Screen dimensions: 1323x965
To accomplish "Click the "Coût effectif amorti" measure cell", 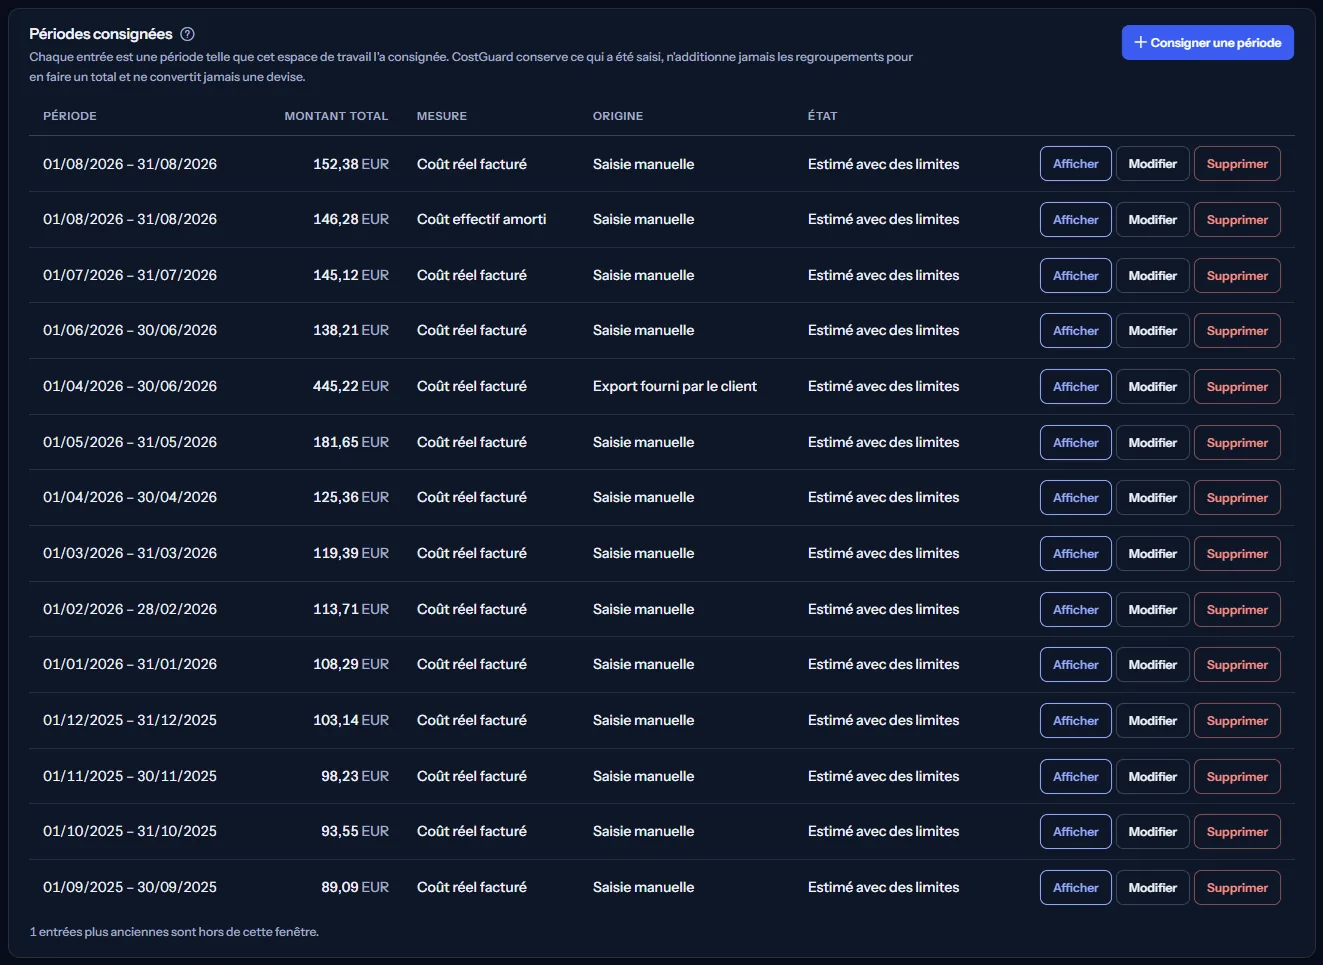I will (481, 219).
